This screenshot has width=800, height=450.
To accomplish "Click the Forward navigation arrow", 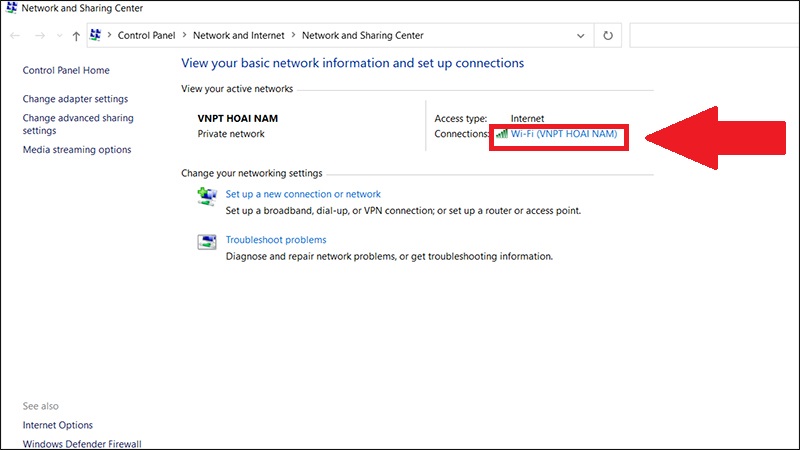I will click(40, 36).
